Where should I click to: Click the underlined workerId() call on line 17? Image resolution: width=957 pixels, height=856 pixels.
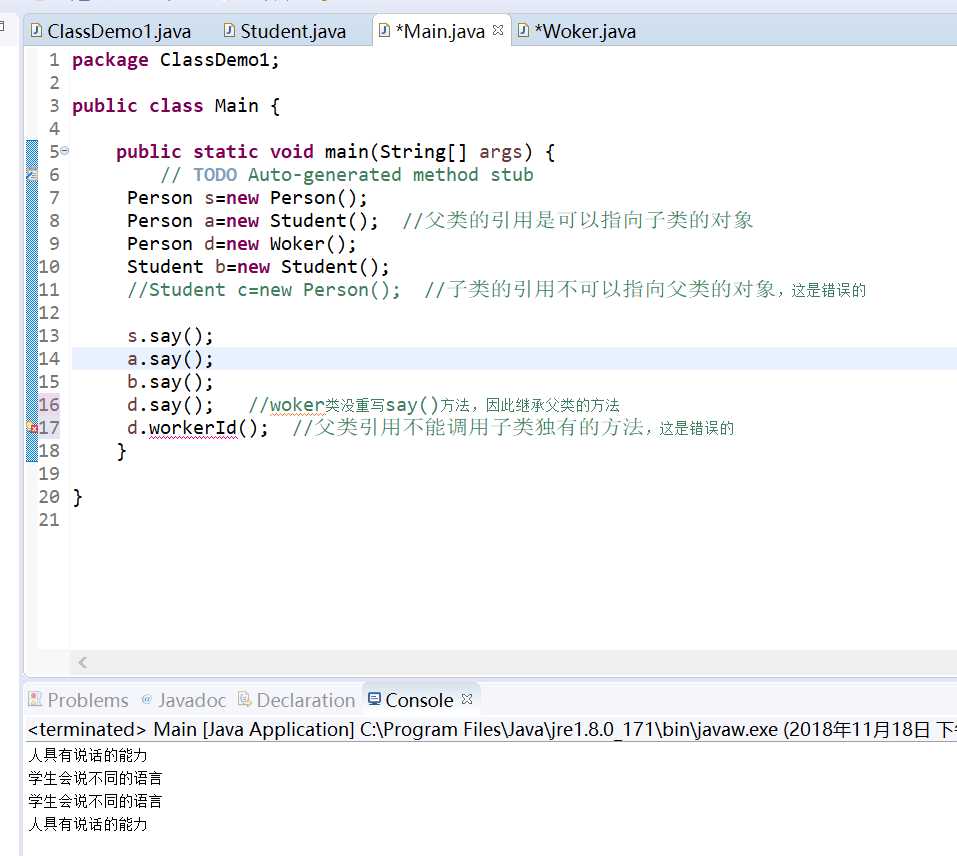click(x=193, y=428)
